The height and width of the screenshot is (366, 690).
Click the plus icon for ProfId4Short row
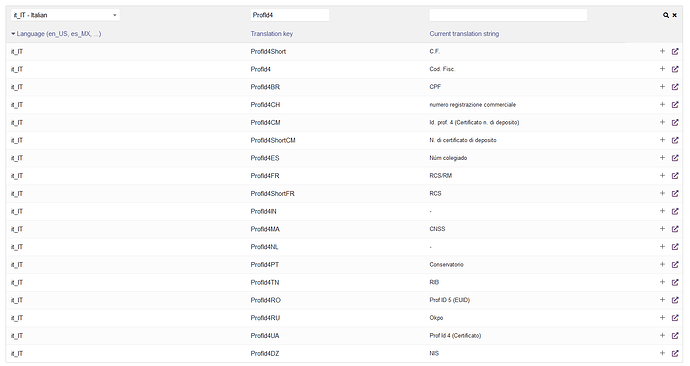662,51
